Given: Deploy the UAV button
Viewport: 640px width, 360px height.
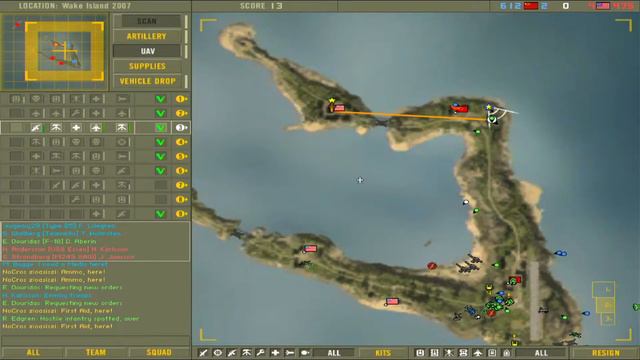Looking at the screenshot, I should [x=147, y=51].
